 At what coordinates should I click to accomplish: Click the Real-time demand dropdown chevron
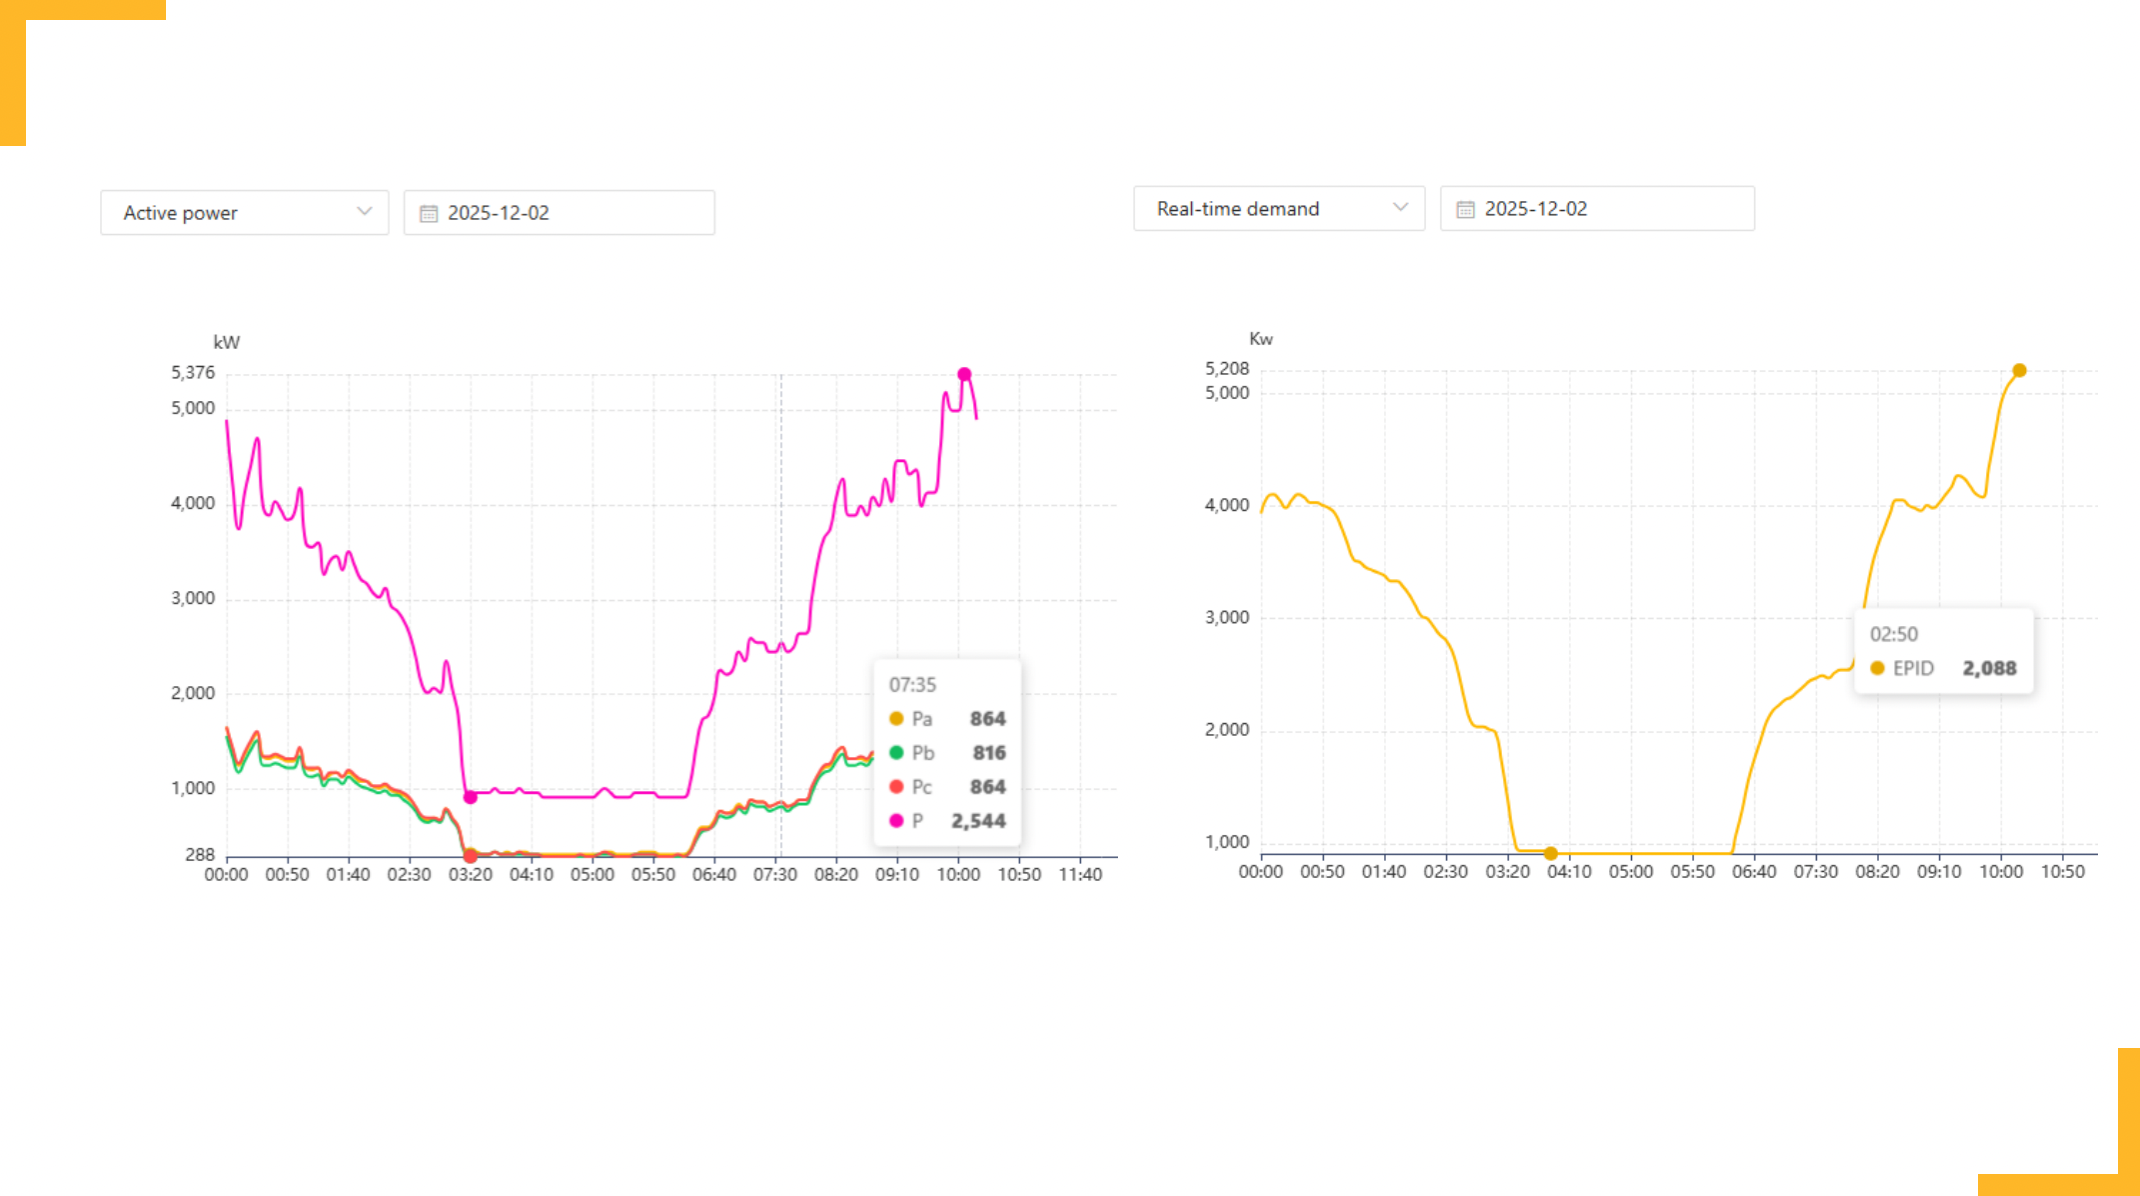click(x=1400, y=208)
